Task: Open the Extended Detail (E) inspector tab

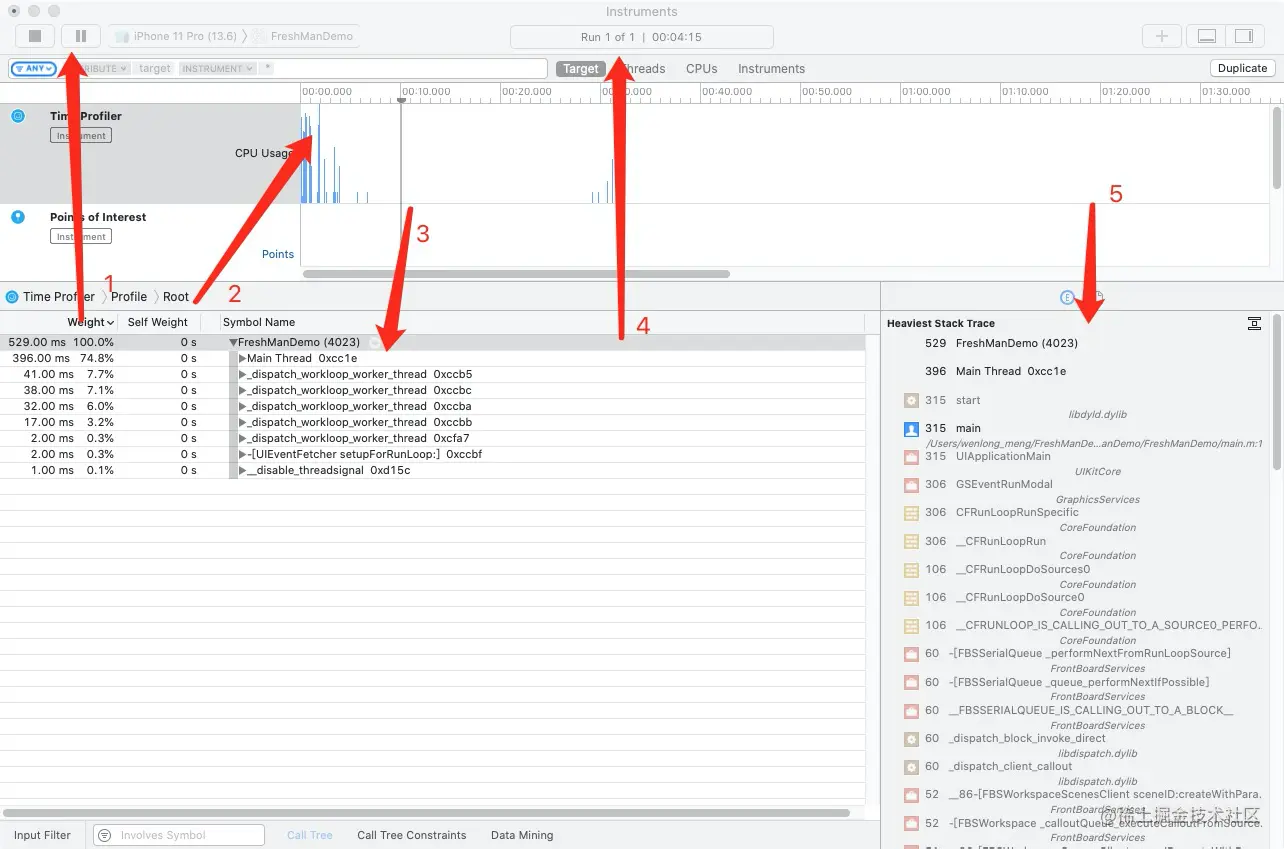Action: coord(1067,297)
